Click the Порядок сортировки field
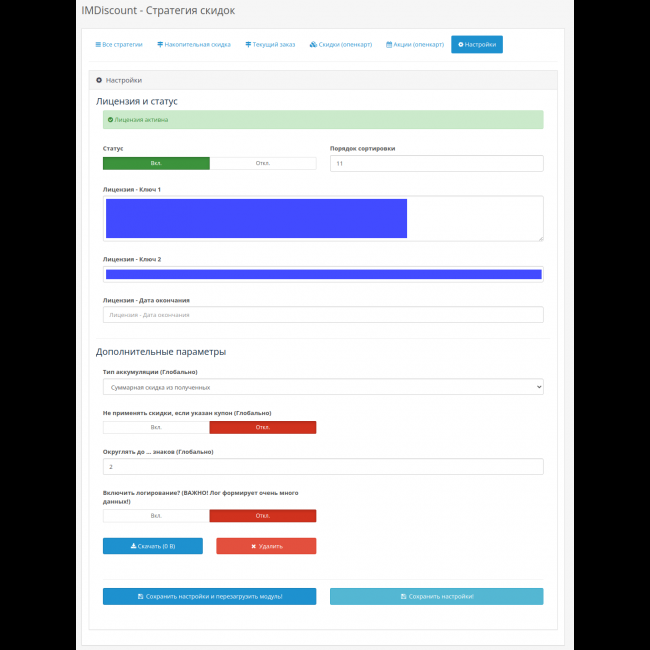 (436, 163)
